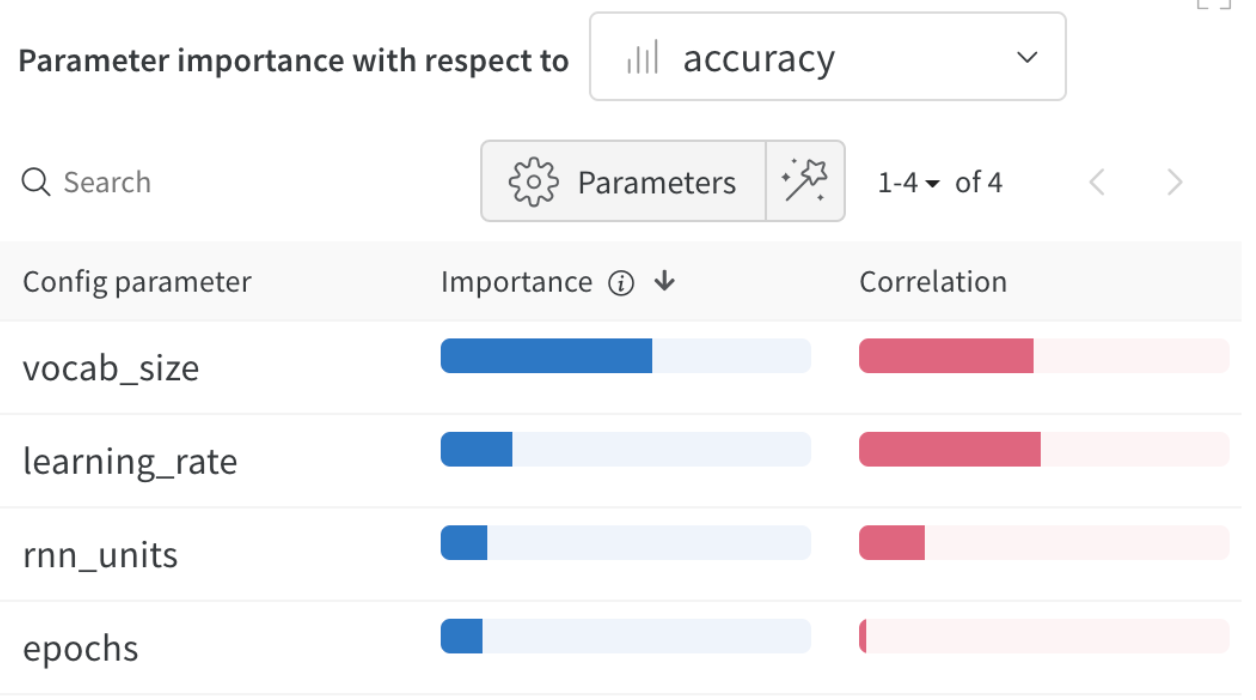The width and height of the screenshot is (1256, 700).
Task: Click the search magnifier icon
Action: [x=36, y=182]
